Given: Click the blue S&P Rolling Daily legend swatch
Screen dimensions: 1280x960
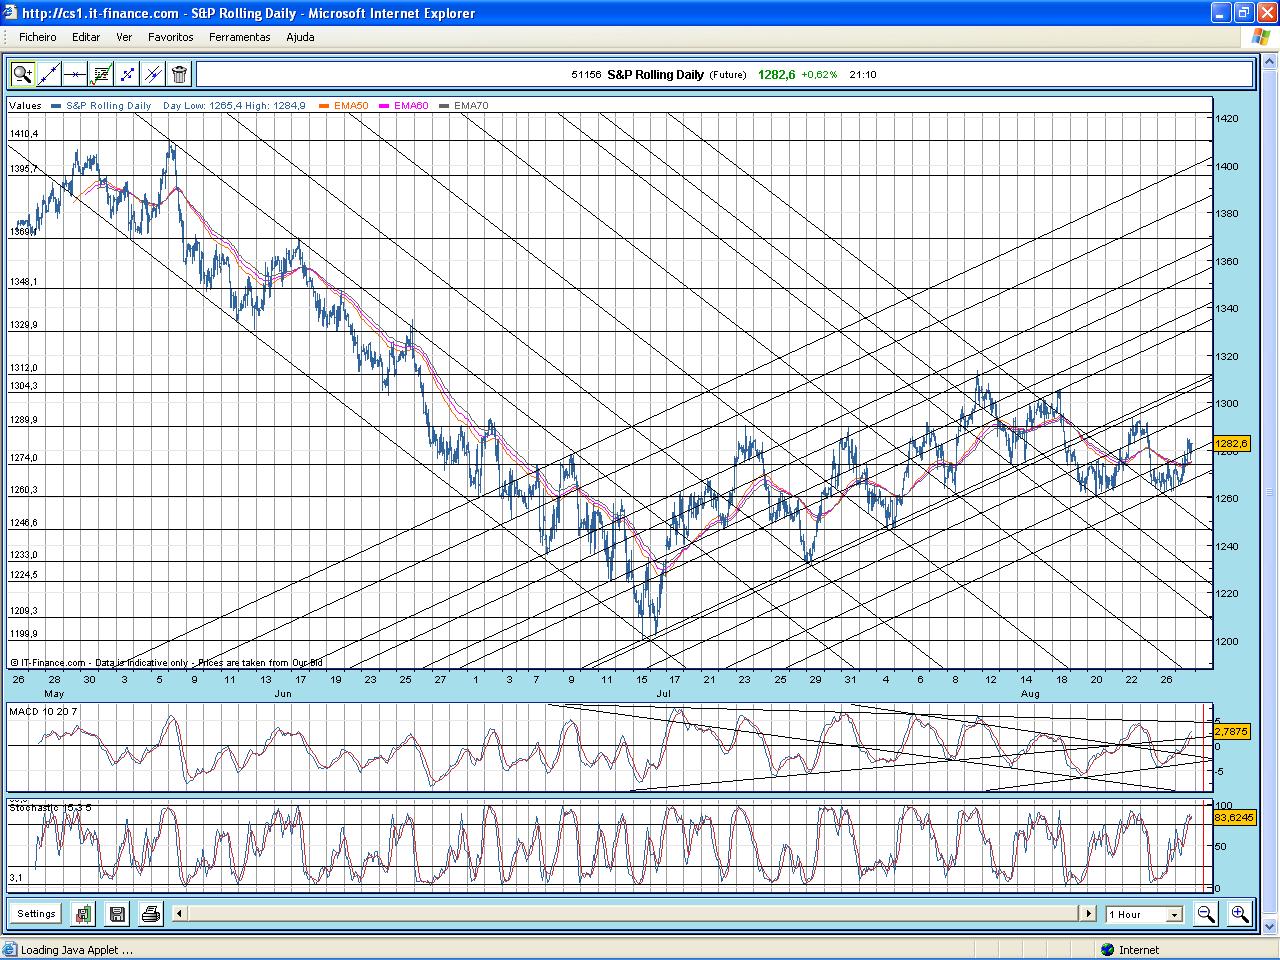Looking at the screenshot, I should click(x=58, y=105).
